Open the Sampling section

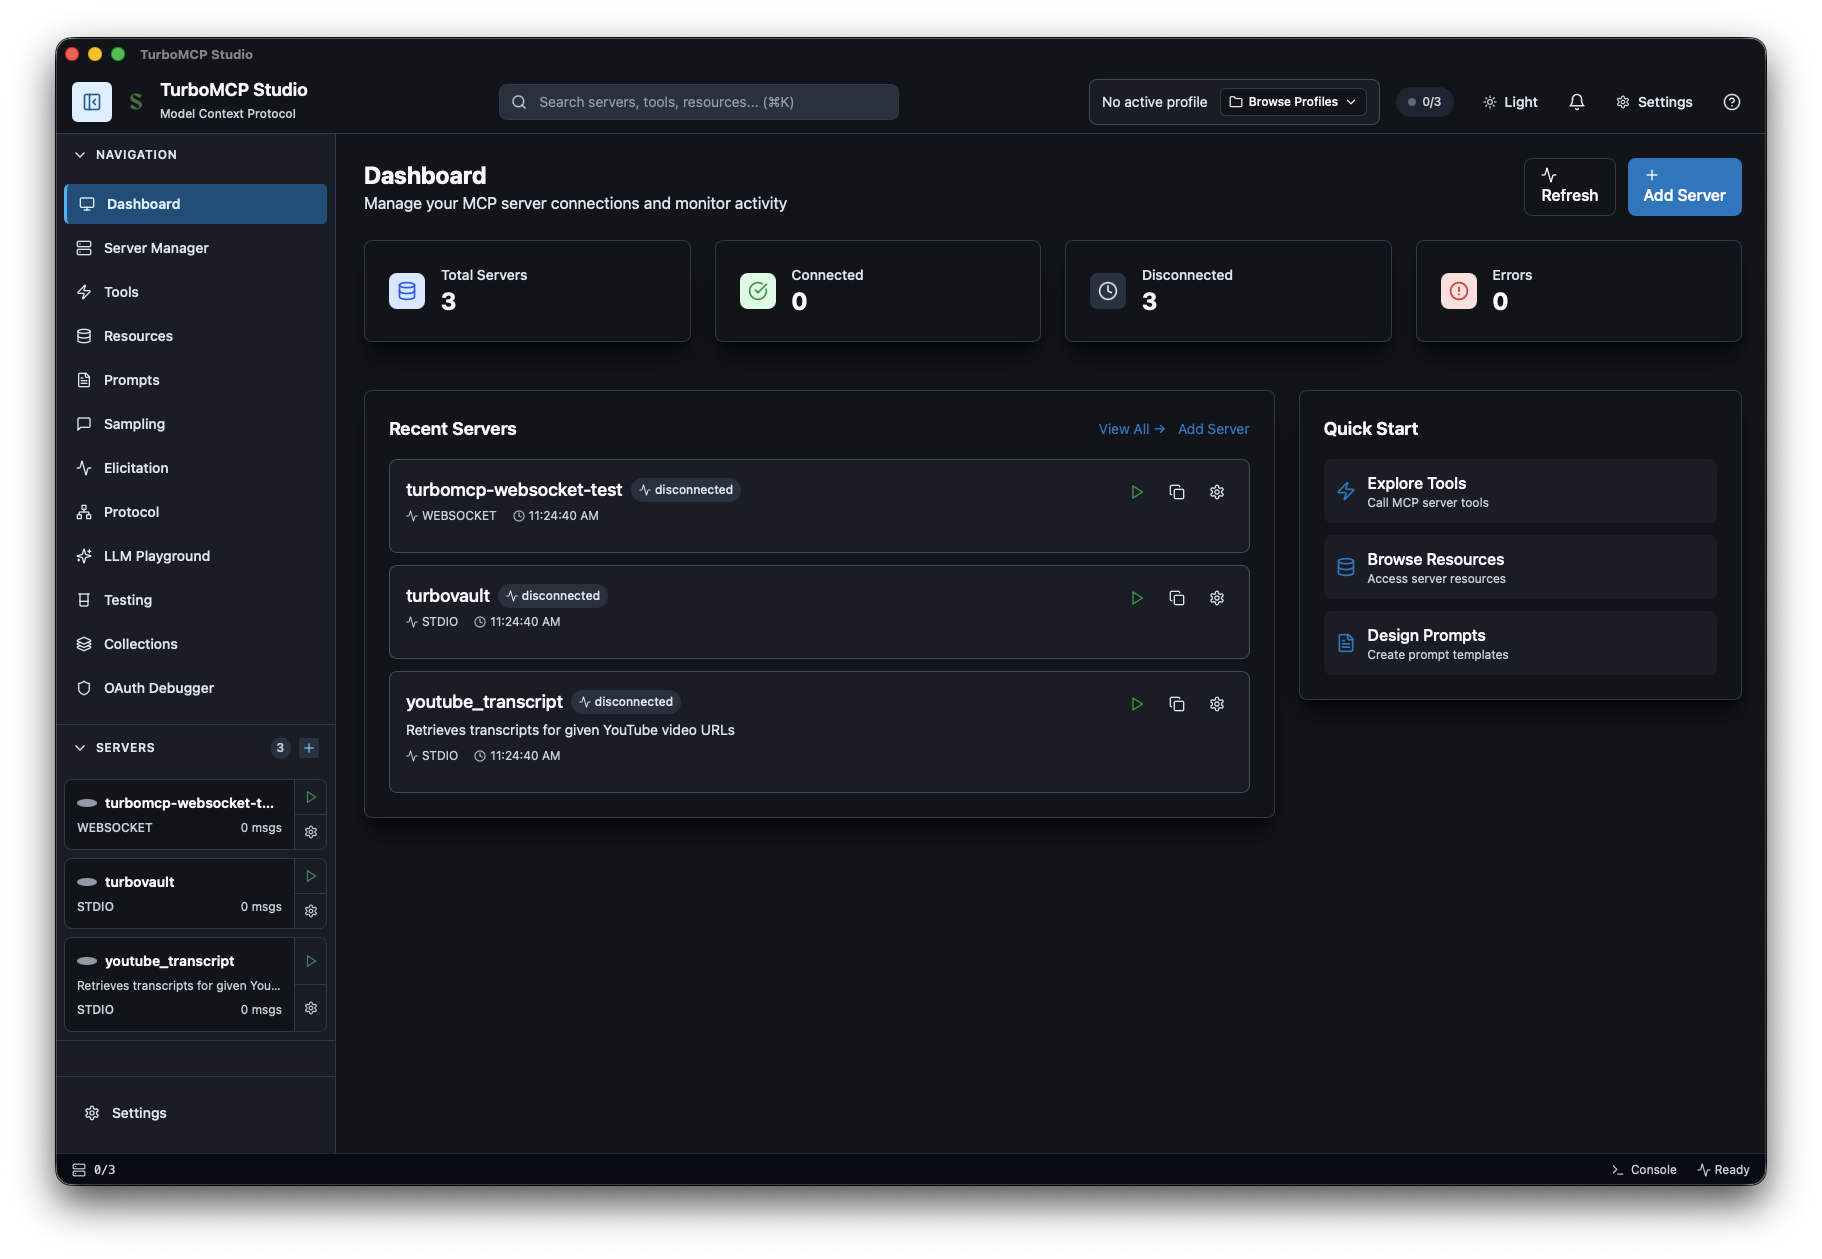click(x=195, y=424)
